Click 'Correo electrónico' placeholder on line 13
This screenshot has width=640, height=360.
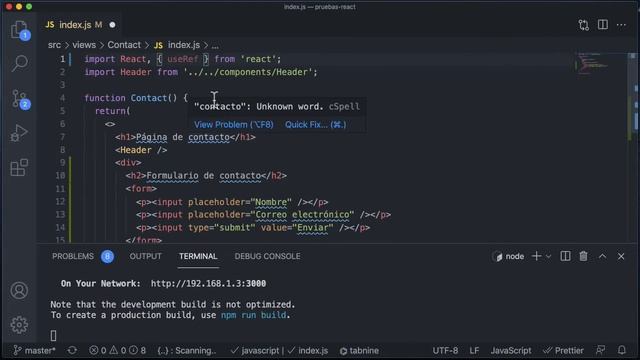click(302, 215)
